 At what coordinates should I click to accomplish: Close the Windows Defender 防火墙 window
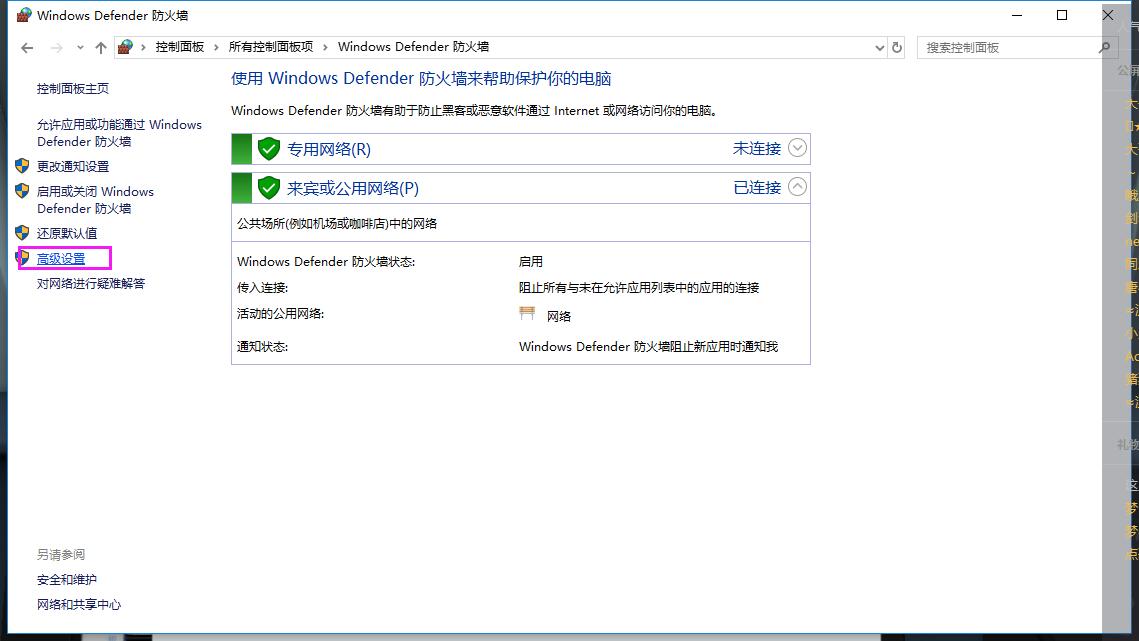click(1108, 15)
